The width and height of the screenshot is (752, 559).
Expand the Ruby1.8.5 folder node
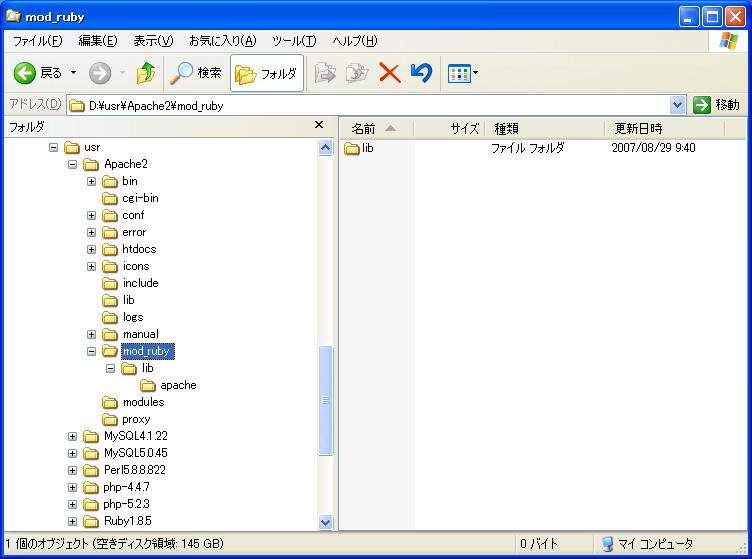point(73,521)
